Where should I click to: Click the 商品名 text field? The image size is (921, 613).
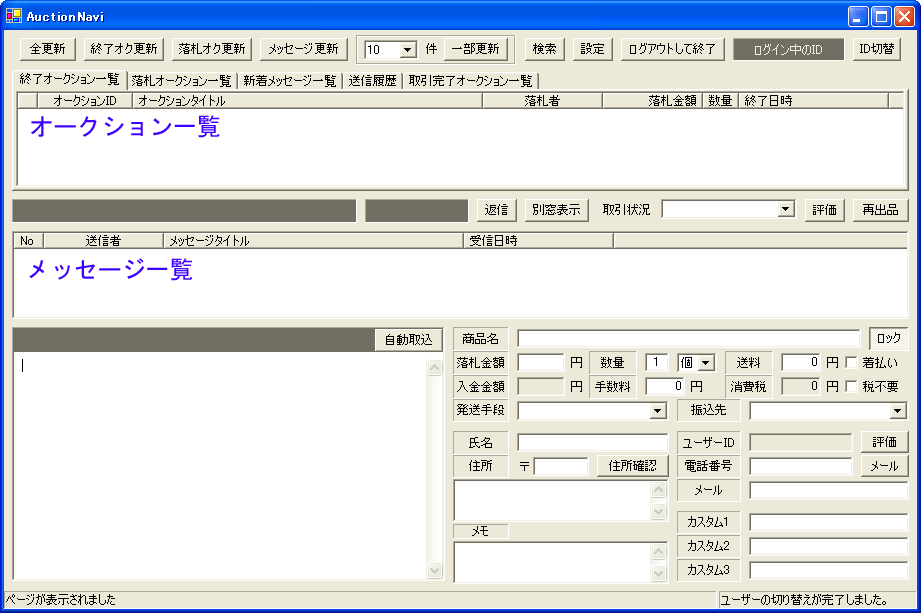tap(688, 338)
